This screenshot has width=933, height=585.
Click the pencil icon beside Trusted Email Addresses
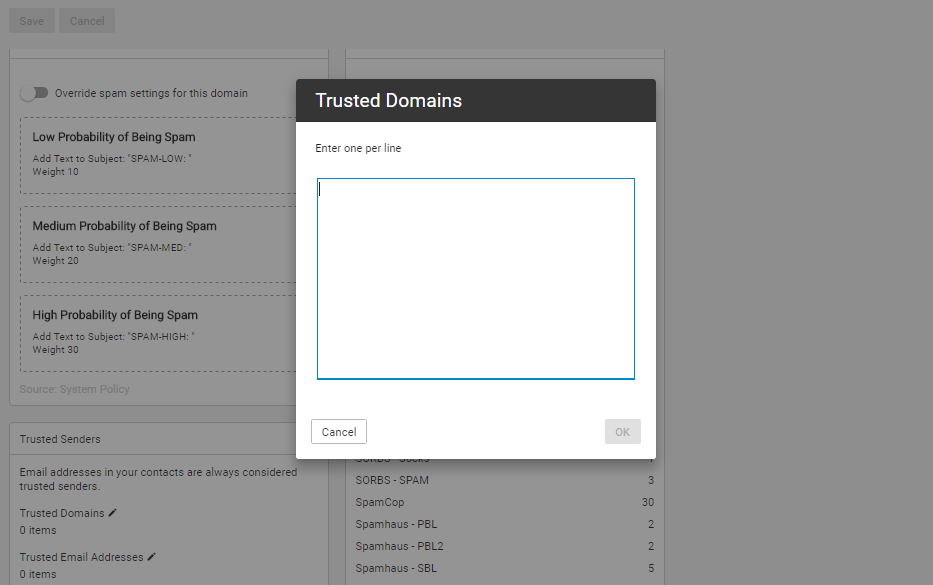click(x=152, y=557)
